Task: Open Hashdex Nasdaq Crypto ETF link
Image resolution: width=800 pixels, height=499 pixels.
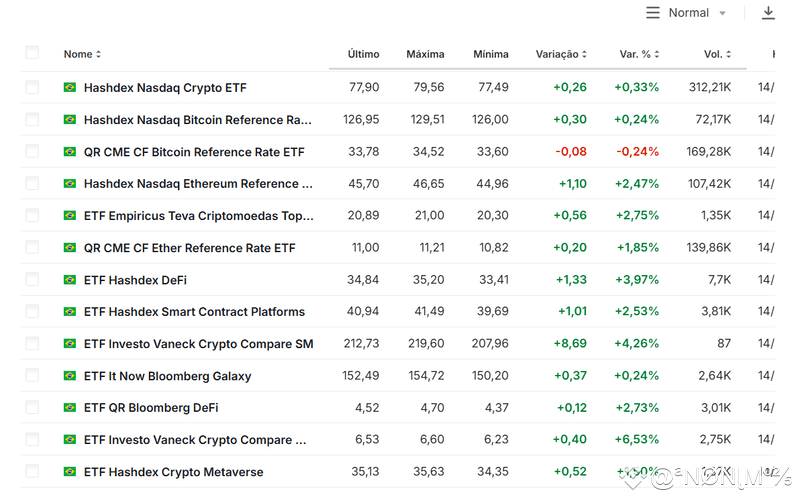Action: pyautogui.click(x=165, y=88)
